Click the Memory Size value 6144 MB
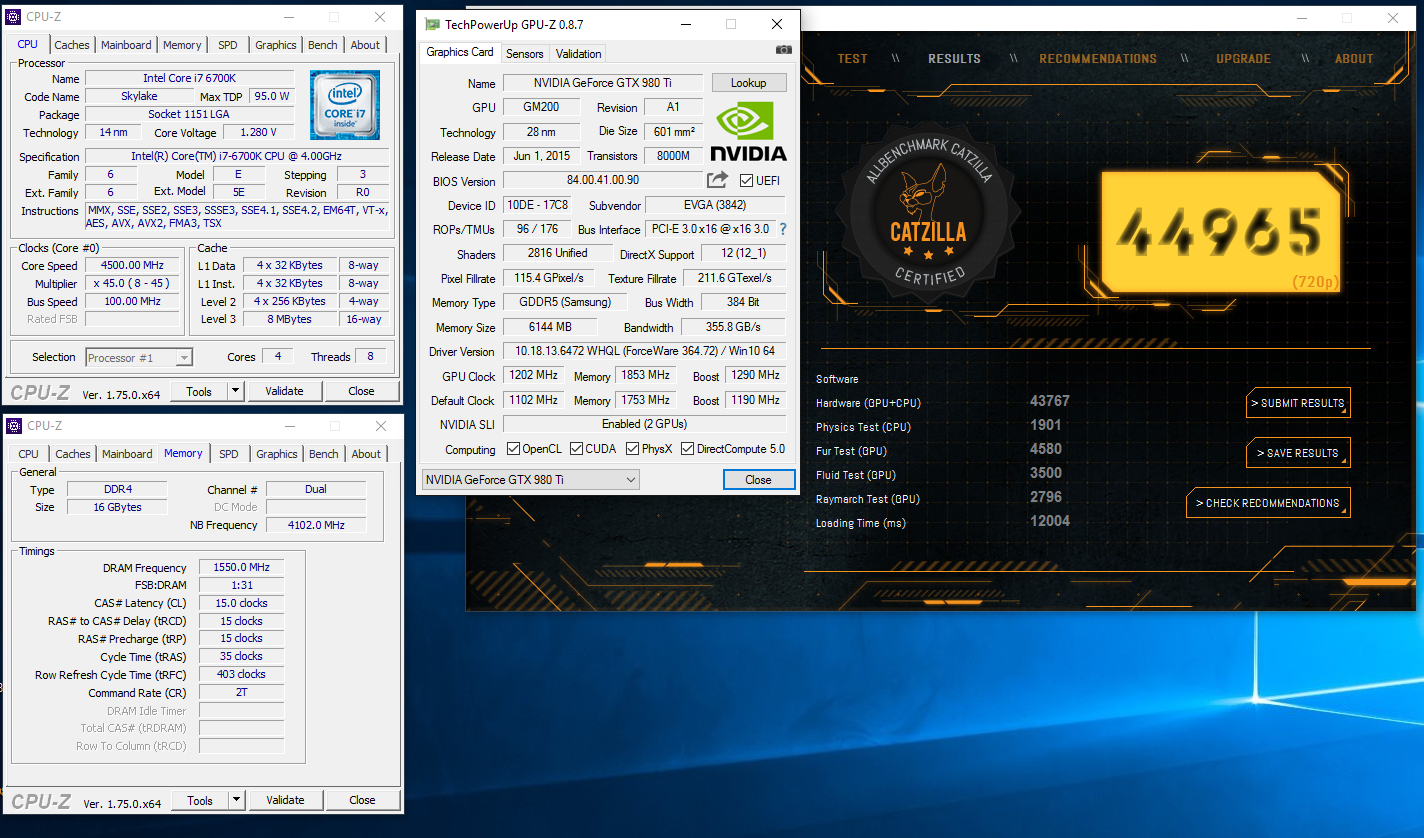This screenshot has width=1424, height=838. pos(550,327)
